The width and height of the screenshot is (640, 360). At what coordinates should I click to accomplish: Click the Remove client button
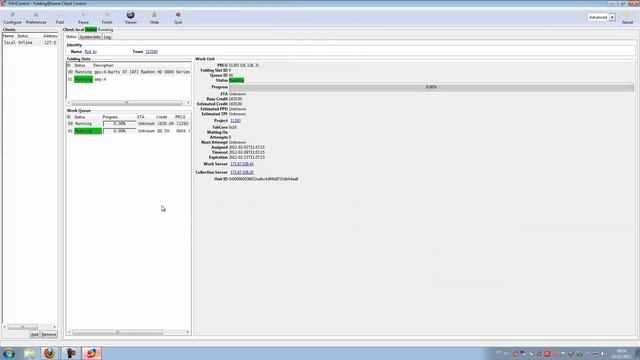click(x=49, y=334)
